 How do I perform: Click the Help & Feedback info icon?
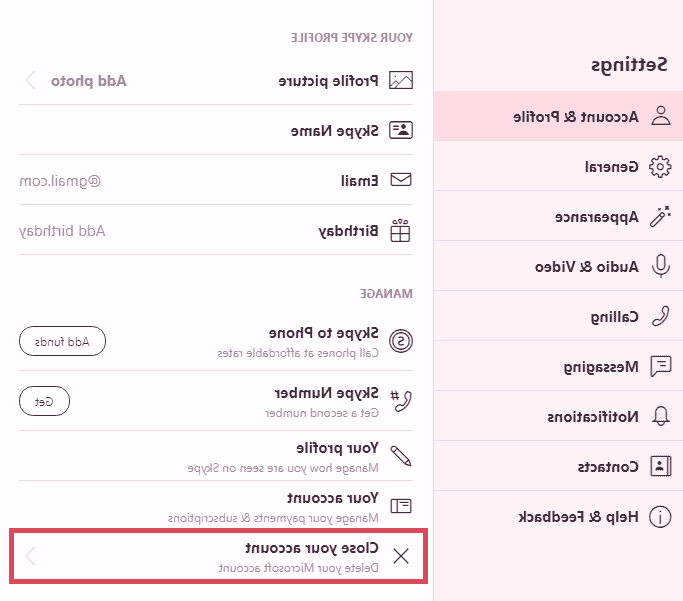pyautogui.click(x=660, y=517)
